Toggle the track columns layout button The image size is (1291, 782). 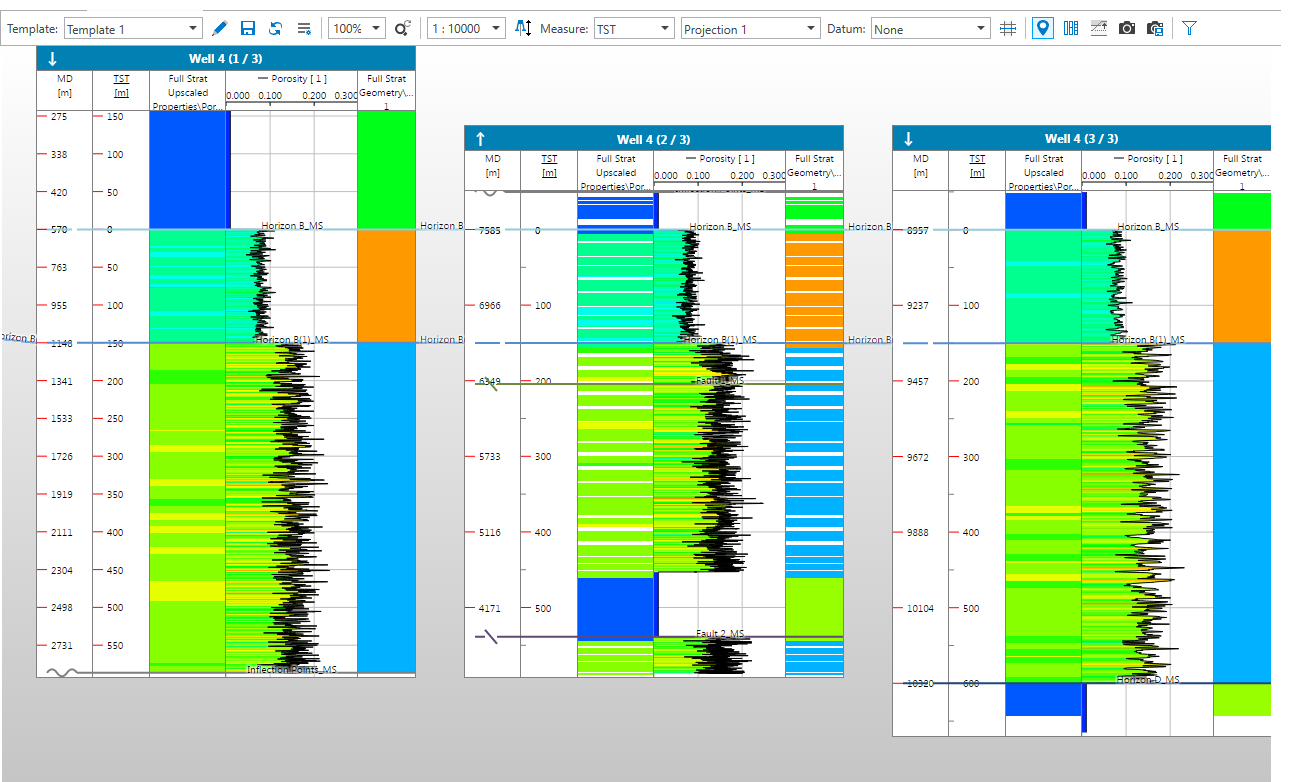click(x=1071, y=29)
